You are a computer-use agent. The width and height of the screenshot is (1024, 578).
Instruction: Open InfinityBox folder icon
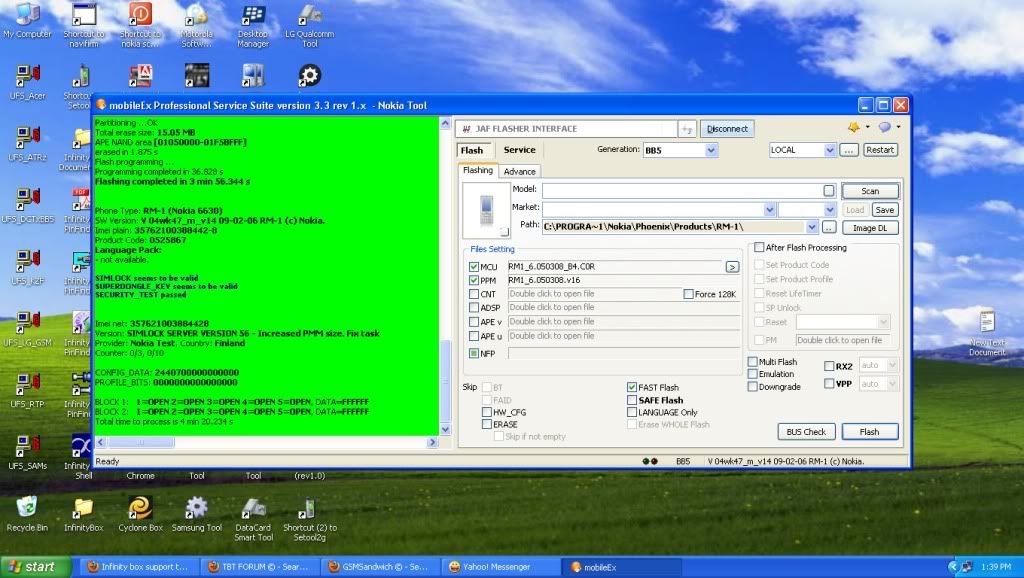point(84,514)
